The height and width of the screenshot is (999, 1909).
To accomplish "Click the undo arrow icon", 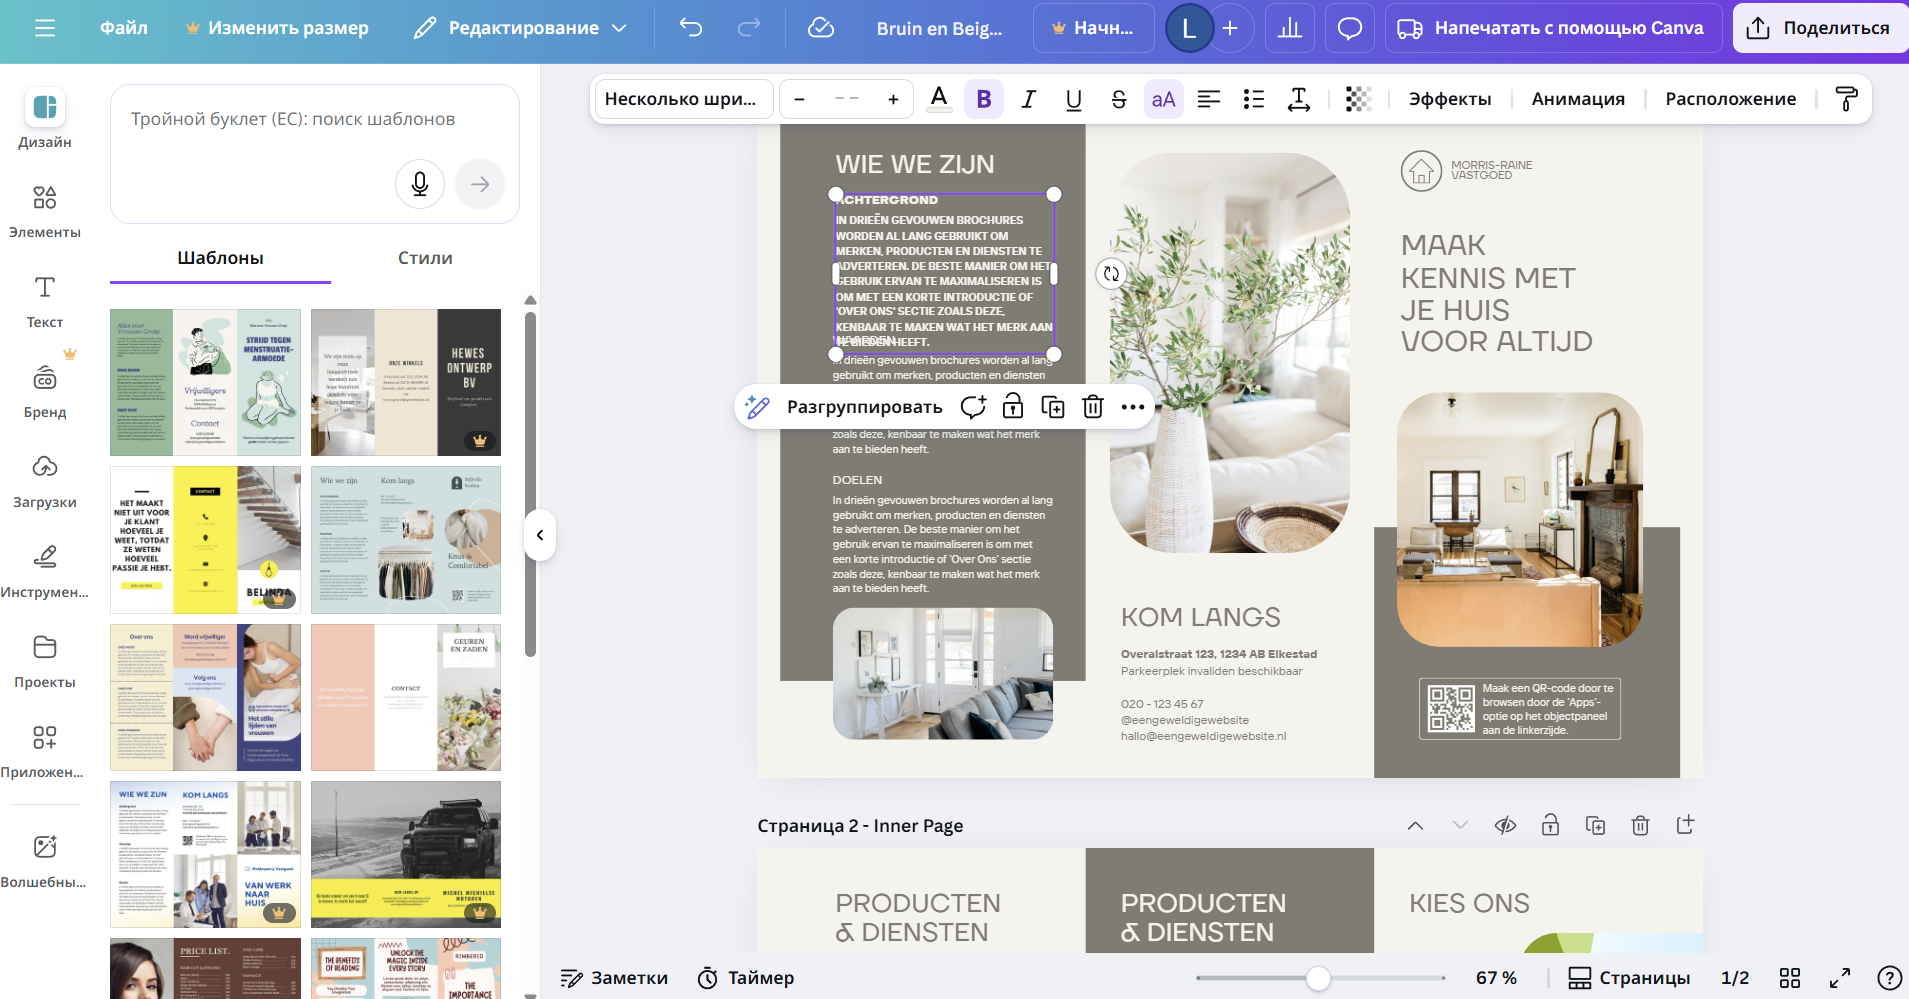I will coord(691,28).
